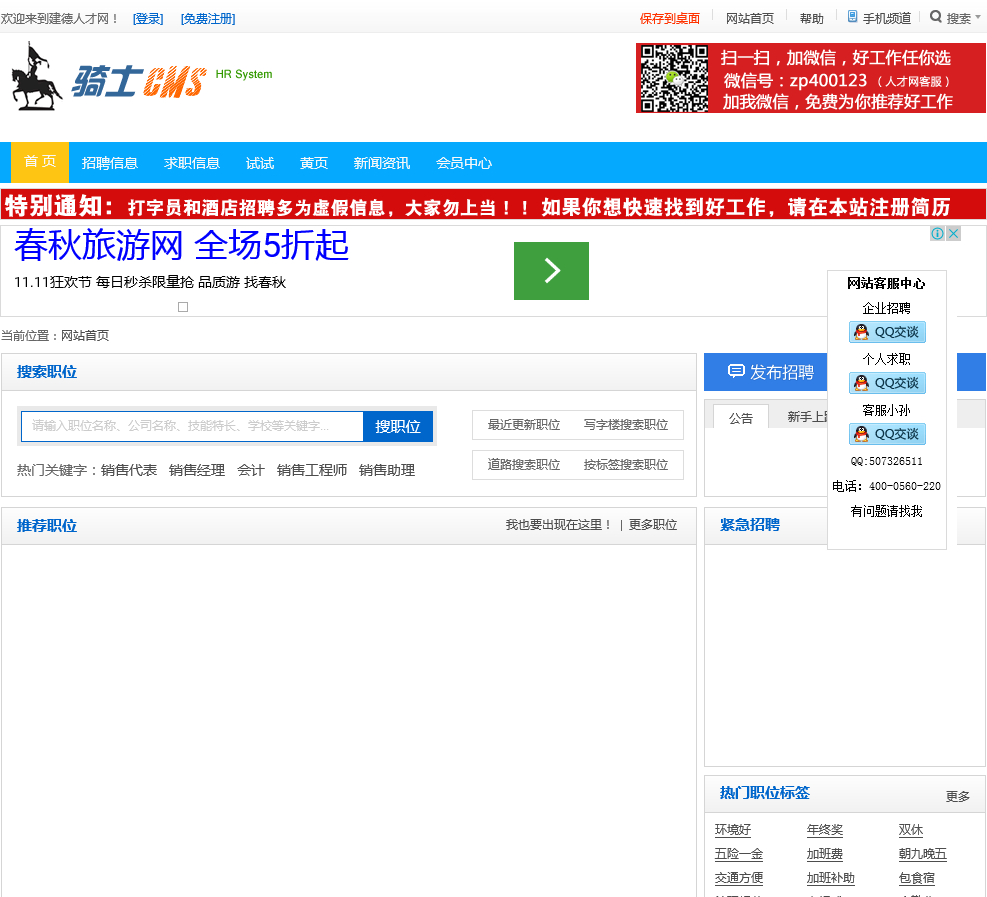Click the mobile channel phone icon

pyautogui.click(x=852, y=17)
